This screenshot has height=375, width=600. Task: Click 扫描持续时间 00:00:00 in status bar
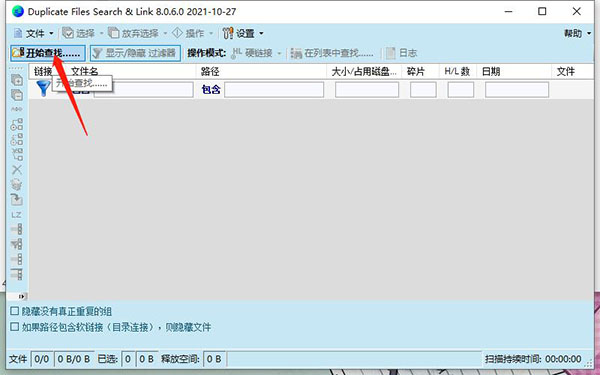[533, 359]
